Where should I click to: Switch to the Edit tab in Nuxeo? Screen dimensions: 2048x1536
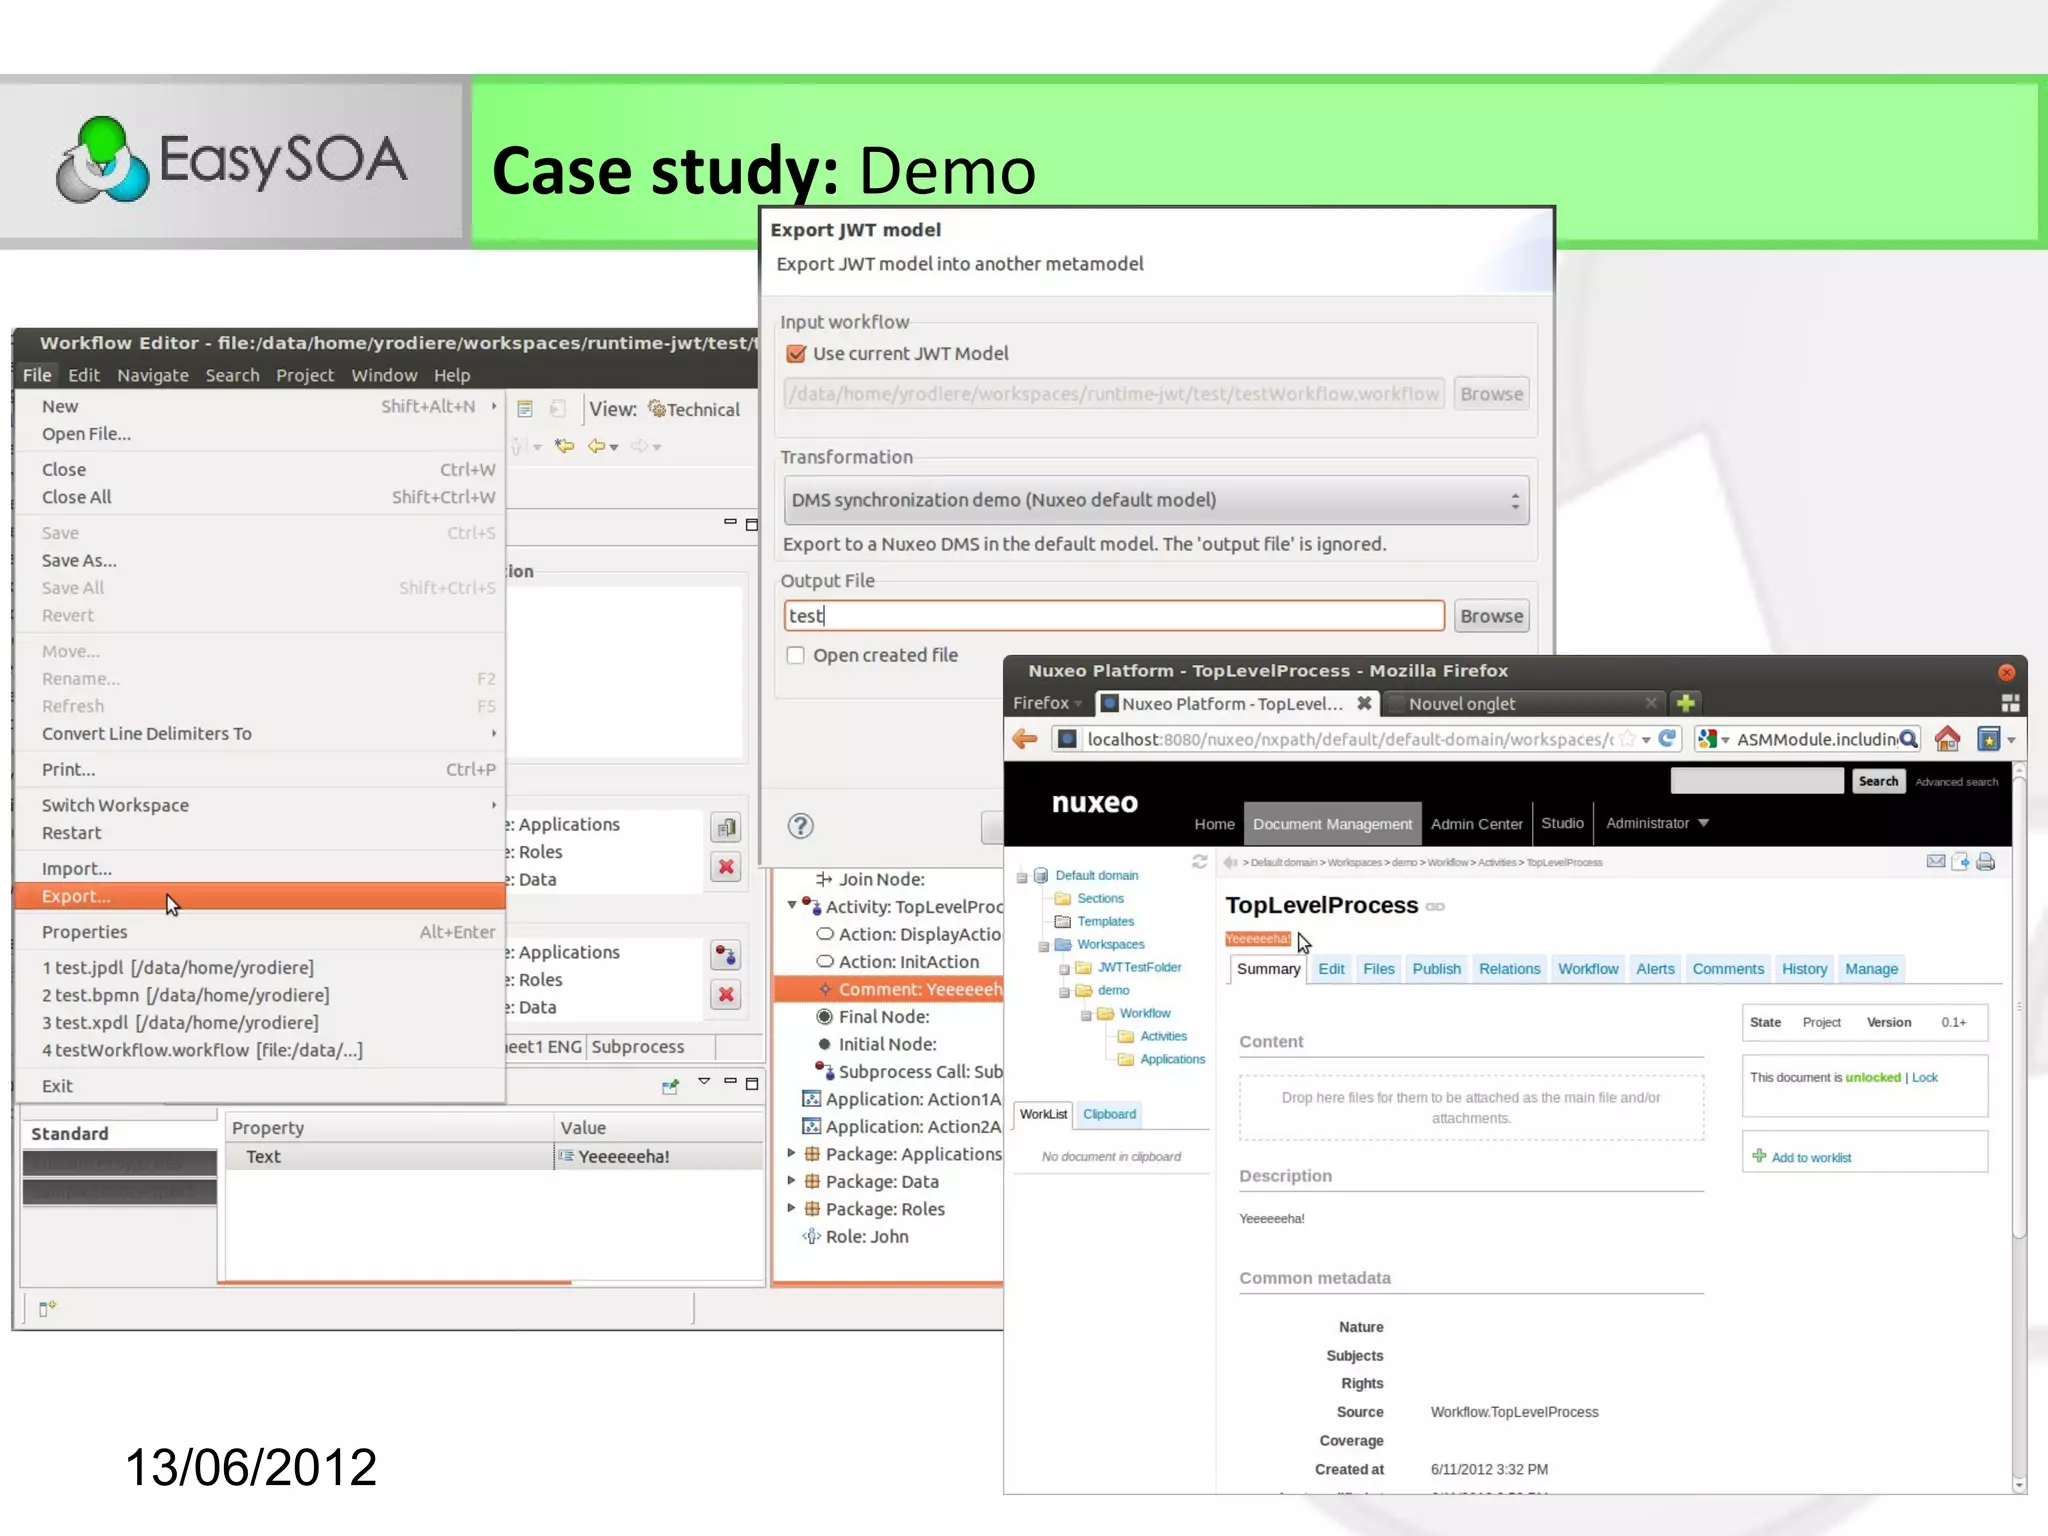(x=1331, y=968)
